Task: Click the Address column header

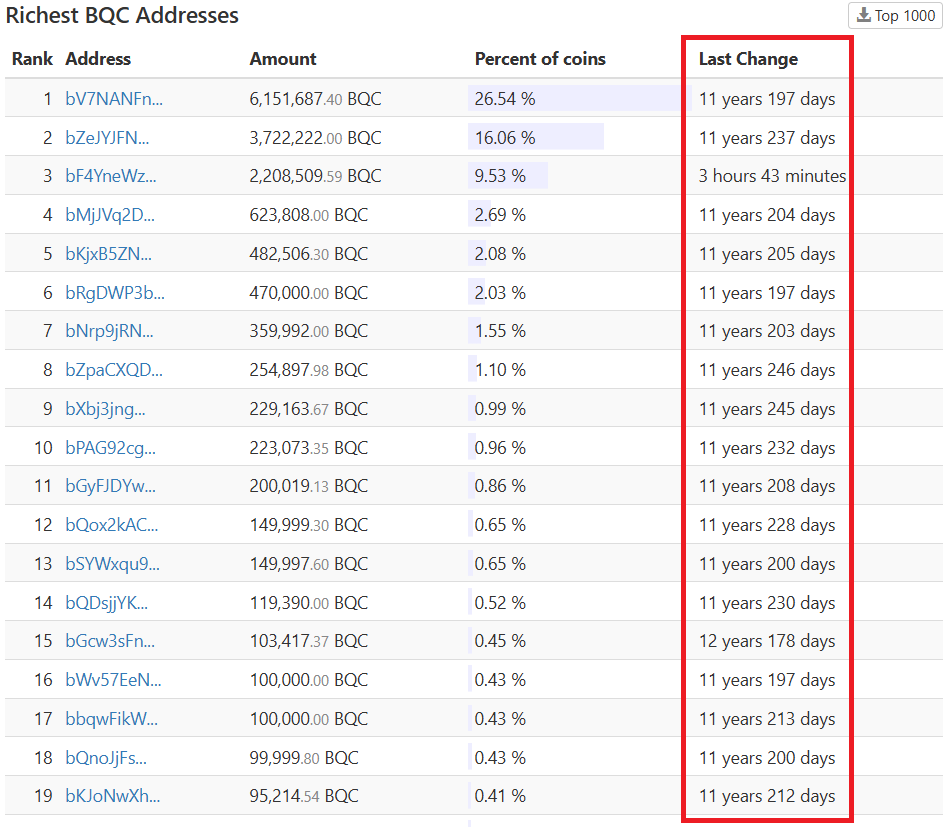Action: click(x=98, y=59)
